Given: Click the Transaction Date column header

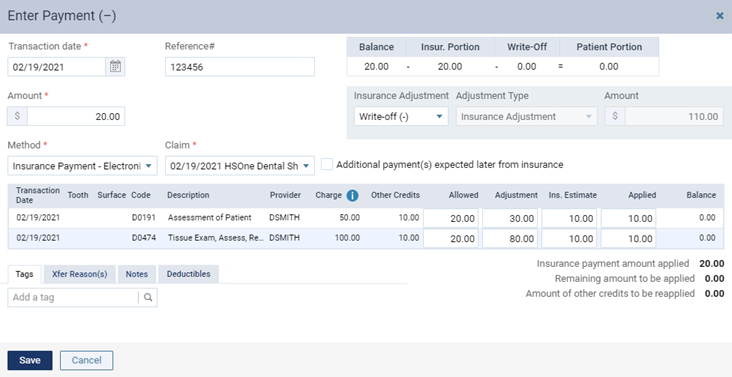Looking at the screenshot, I should tap(38, 195).
